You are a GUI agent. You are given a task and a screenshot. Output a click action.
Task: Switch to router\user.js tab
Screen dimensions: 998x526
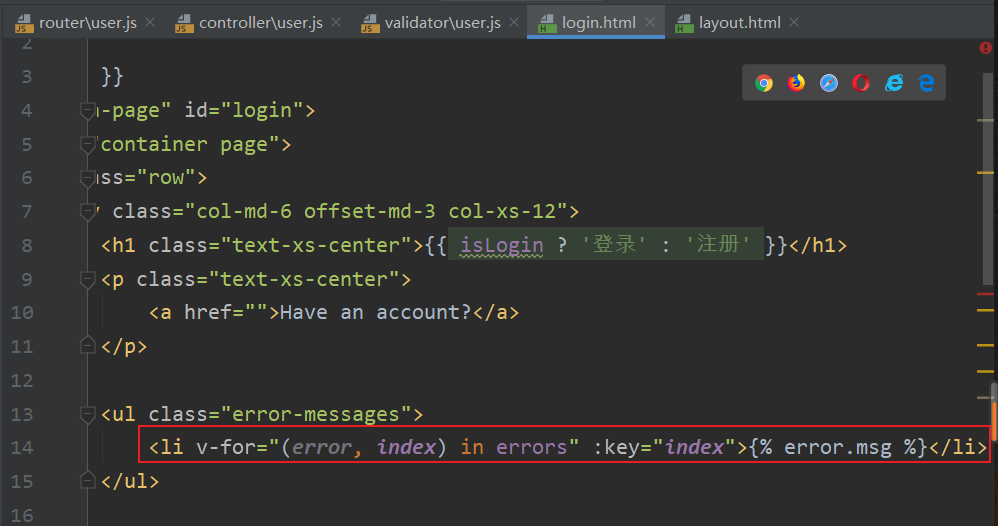87,23
